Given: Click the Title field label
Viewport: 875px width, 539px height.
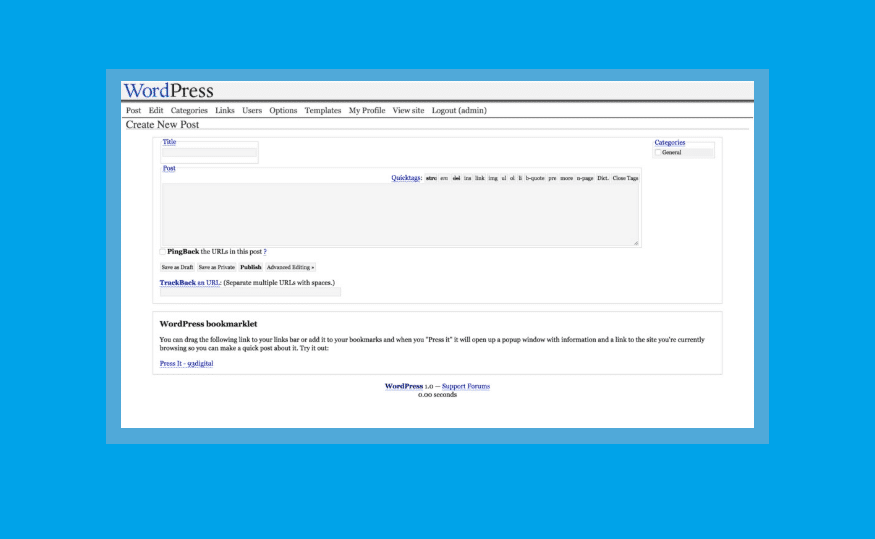Looking at the screenshot, I should [x=169, y=142].
